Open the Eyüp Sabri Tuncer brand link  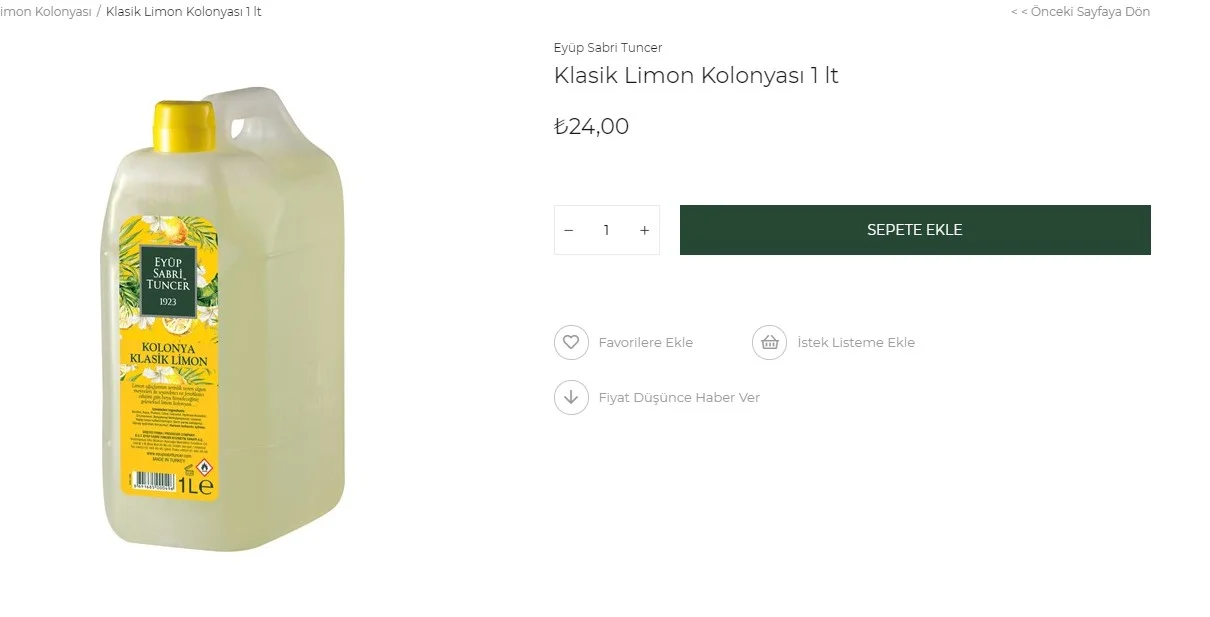[608, 47]
